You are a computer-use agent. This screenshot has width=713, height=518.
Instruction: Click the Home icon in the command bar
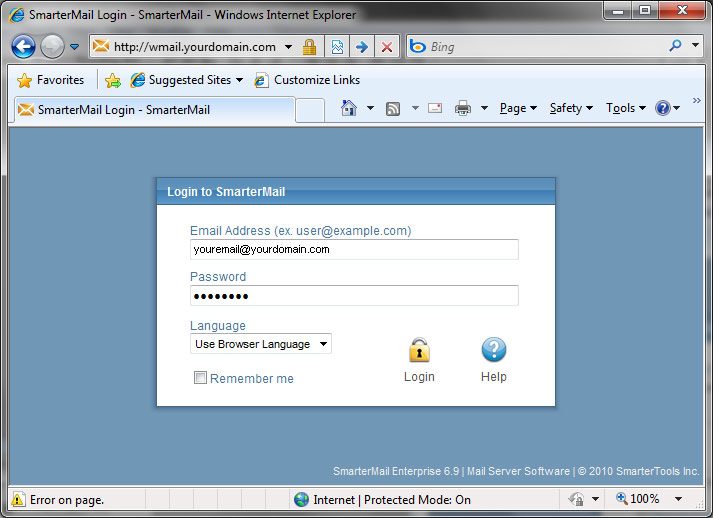click(348, 108)
